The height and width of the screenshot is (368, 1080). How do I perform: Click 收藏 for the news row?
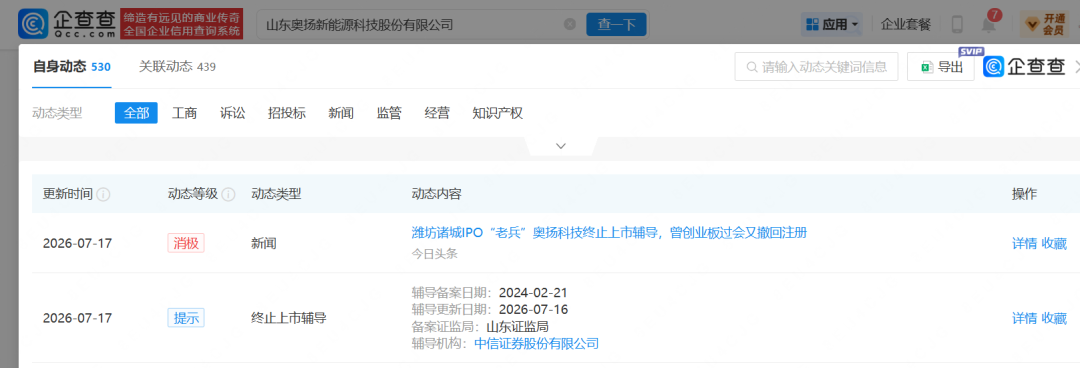[x=1054, y=243]
